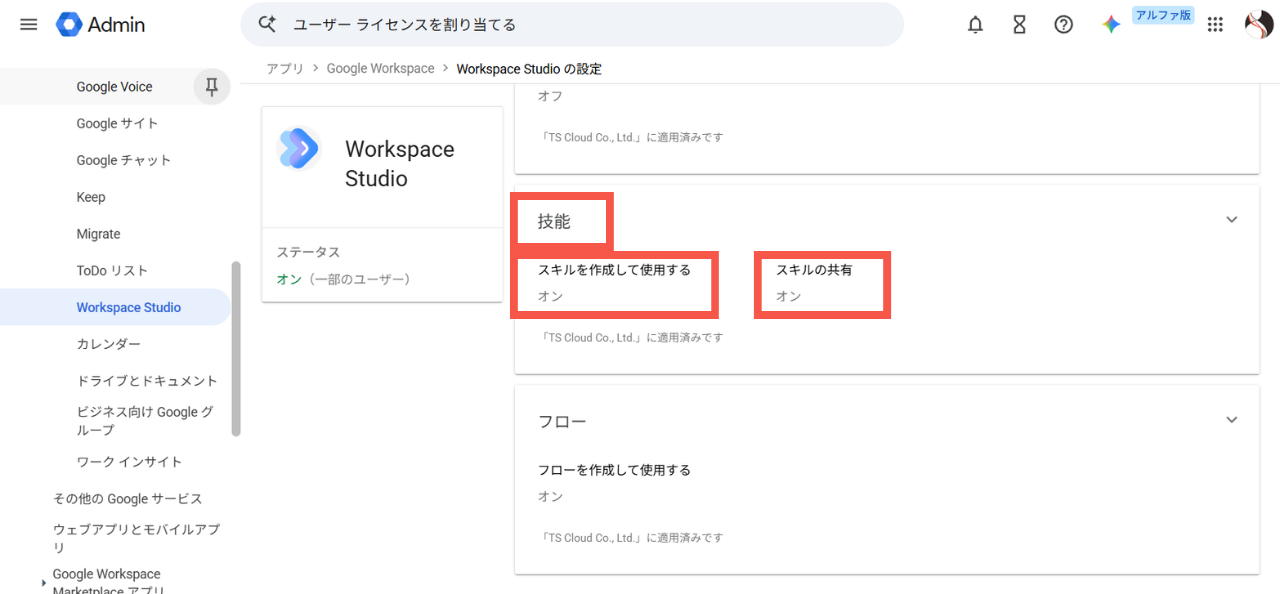
Task: Pin the Google Voice sidebar item
Action: coord(211,87)
